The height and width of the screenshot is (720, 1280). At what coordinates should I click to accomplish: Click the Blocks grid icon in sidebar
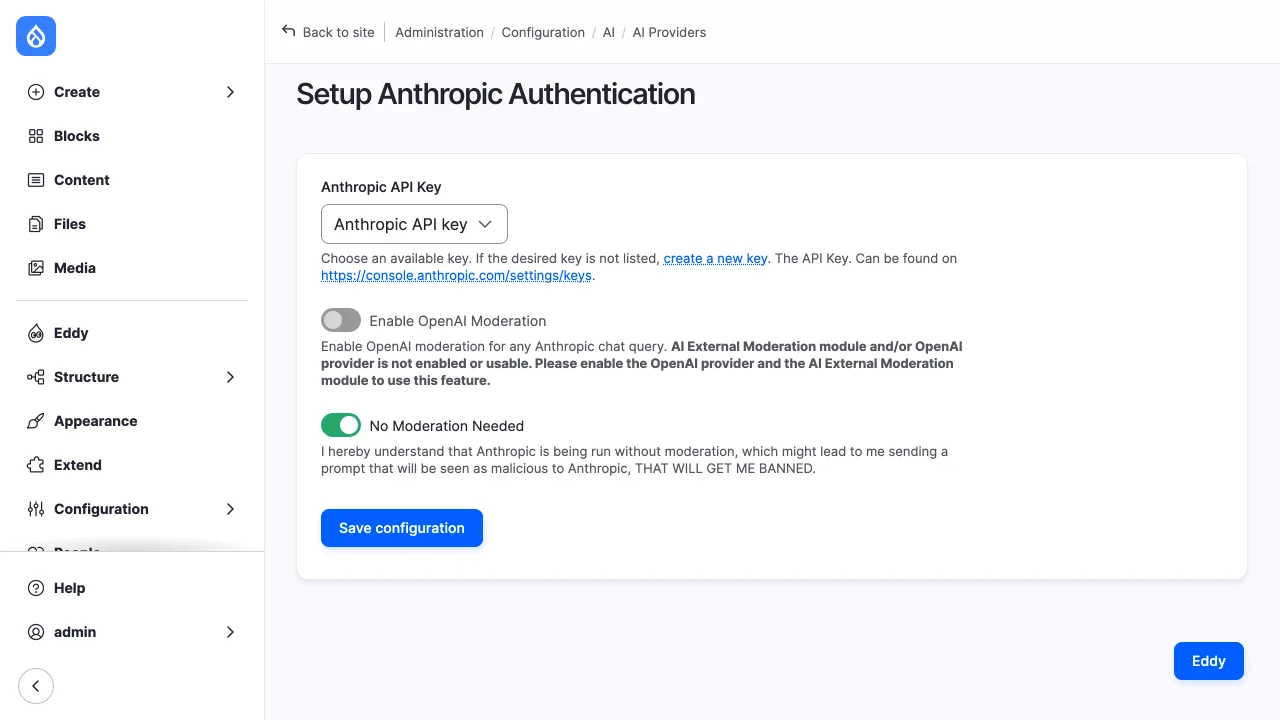(x=36, y=136)
